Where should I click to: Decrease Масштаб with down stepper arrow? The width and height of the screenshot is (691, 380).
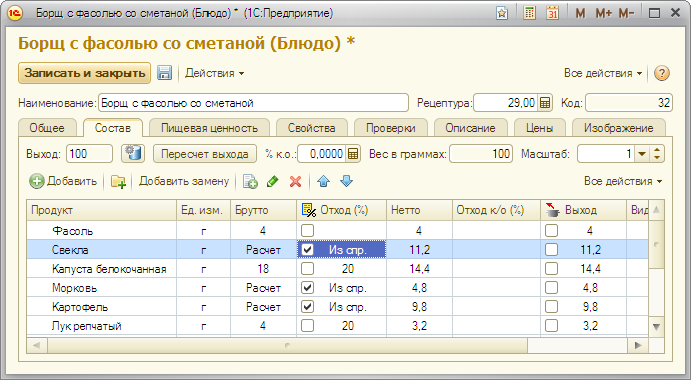657,158
